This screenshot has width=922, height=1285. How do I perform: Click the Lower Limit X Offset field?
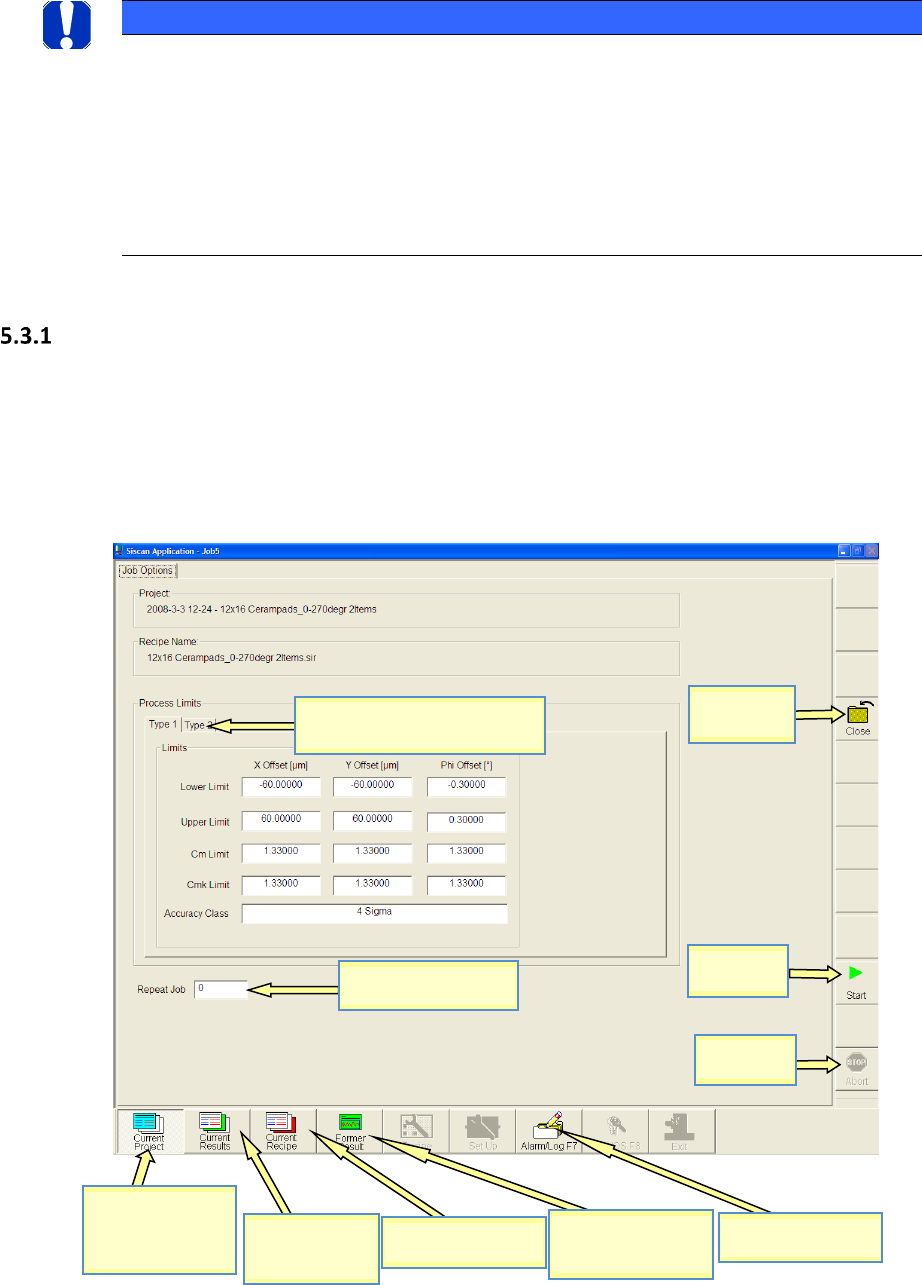click(281, 786)
